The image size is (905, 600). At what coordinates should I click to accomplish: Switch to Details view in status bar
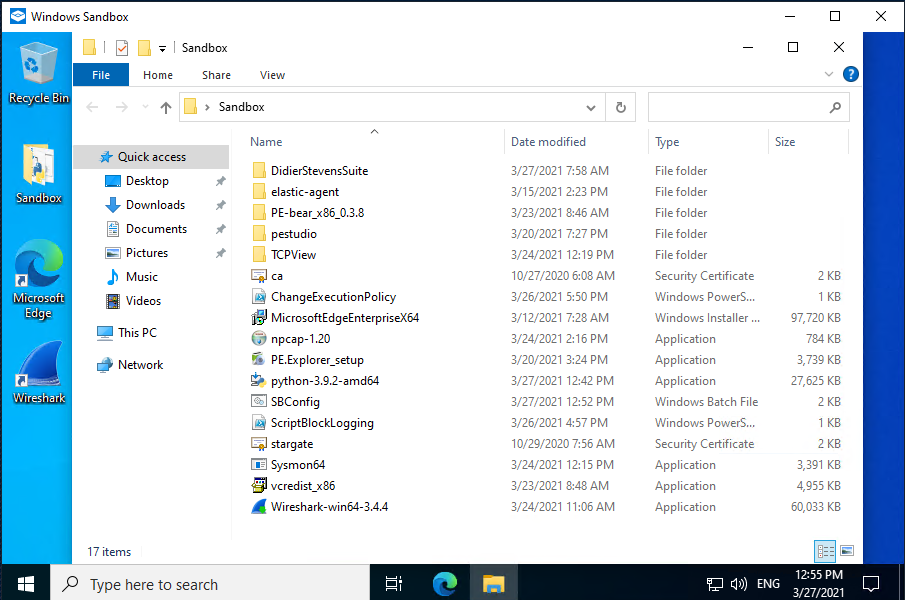tap(825, 551)
